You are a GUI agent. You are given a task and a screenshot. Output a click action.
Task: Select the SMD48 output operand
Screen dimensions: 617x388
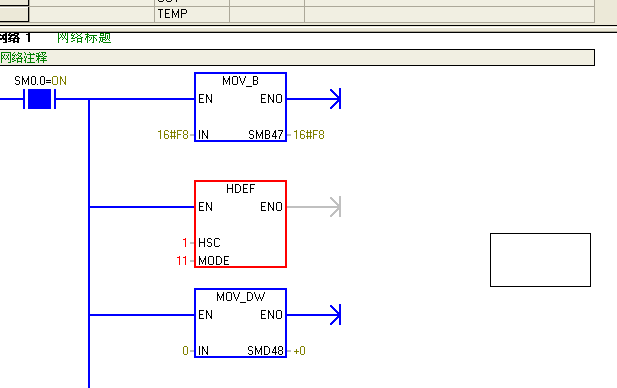(x=265, y=350)
